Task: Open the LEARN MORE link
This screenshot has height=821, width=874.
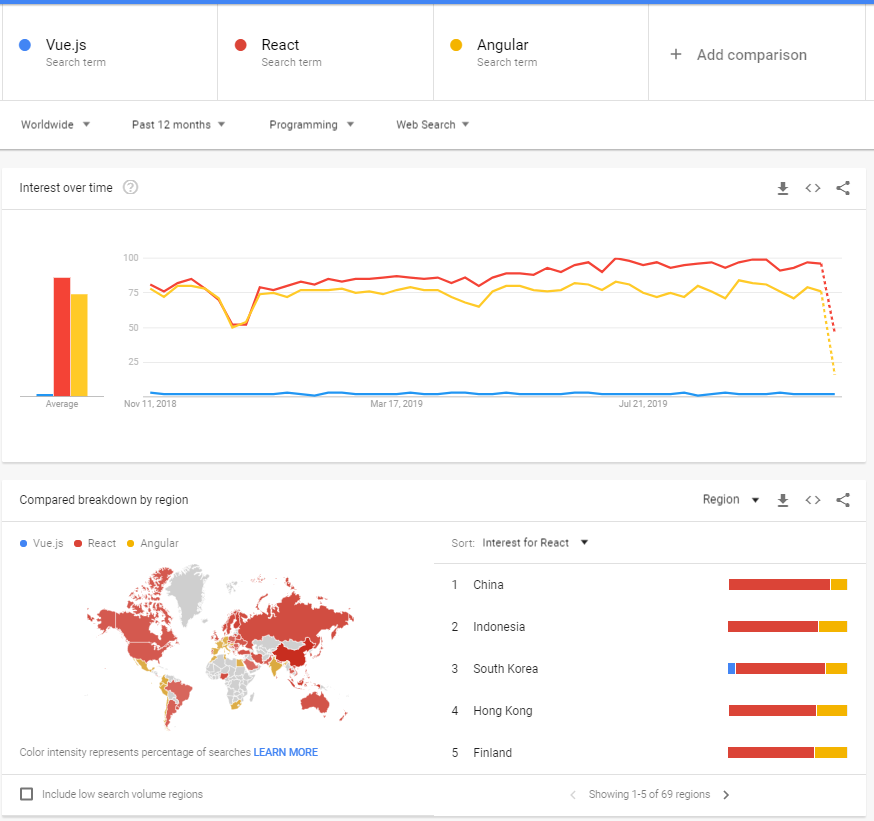Action: pyautogui.click(x=285, y=752)
